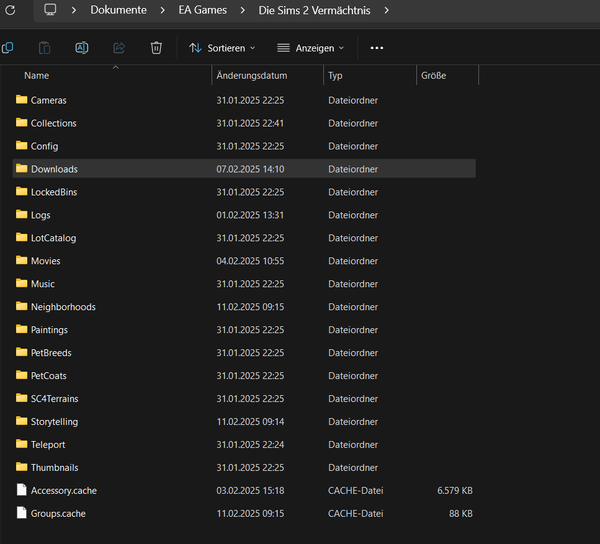Select the Music folder icon

21,283
